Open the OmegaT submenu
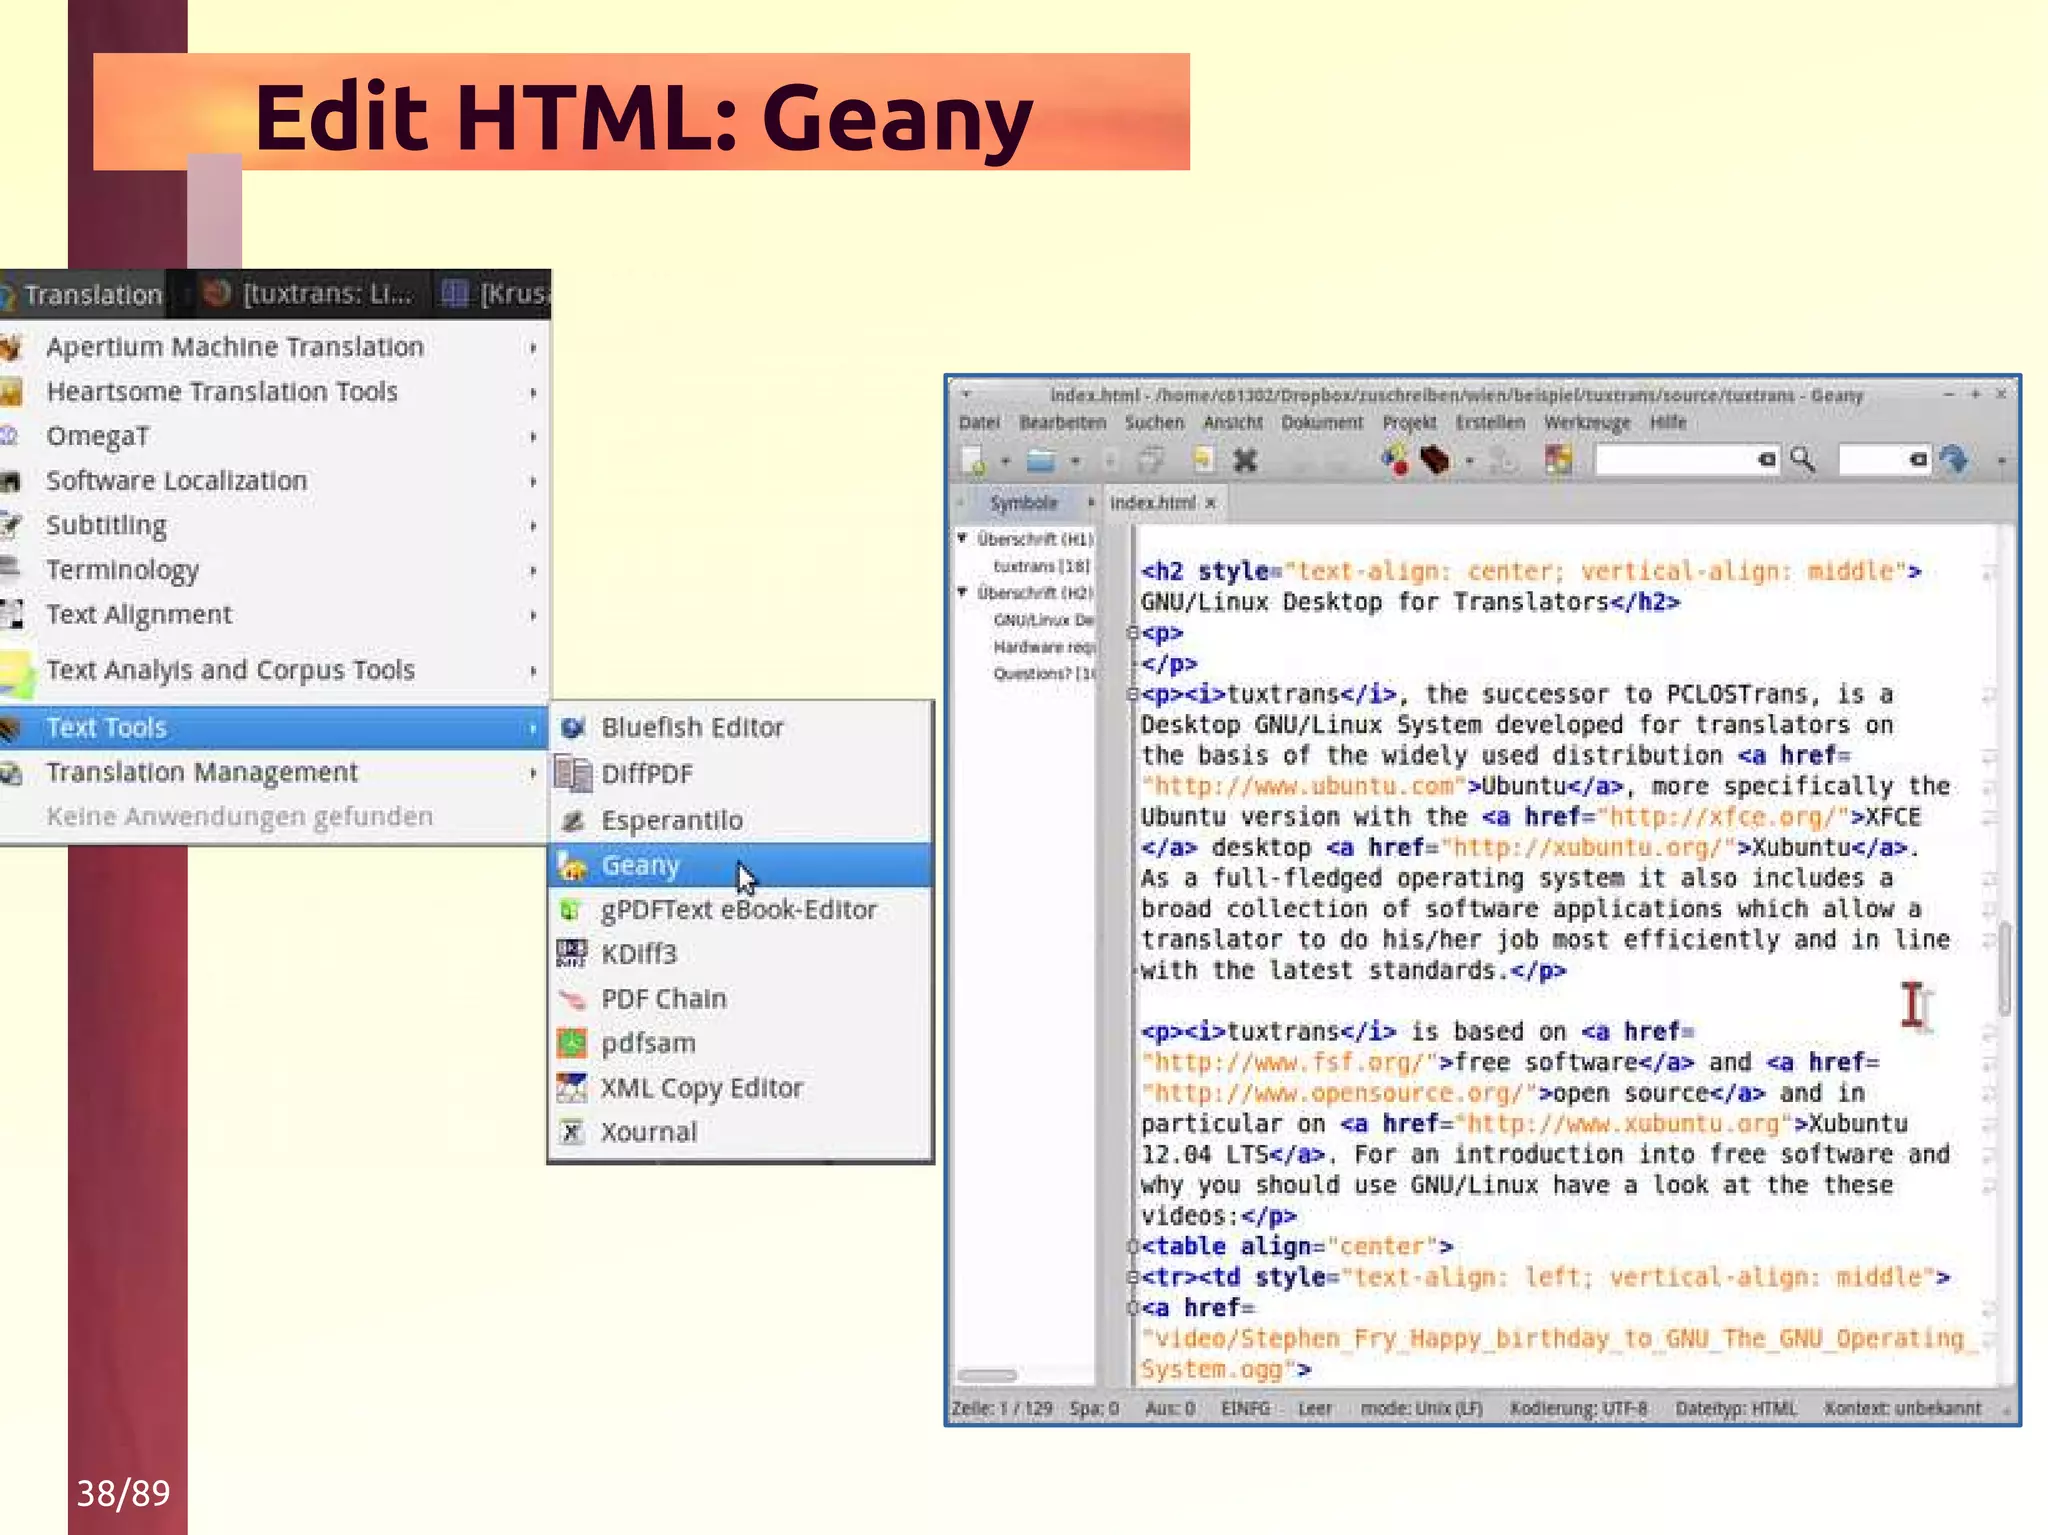 tap(272, 436)
